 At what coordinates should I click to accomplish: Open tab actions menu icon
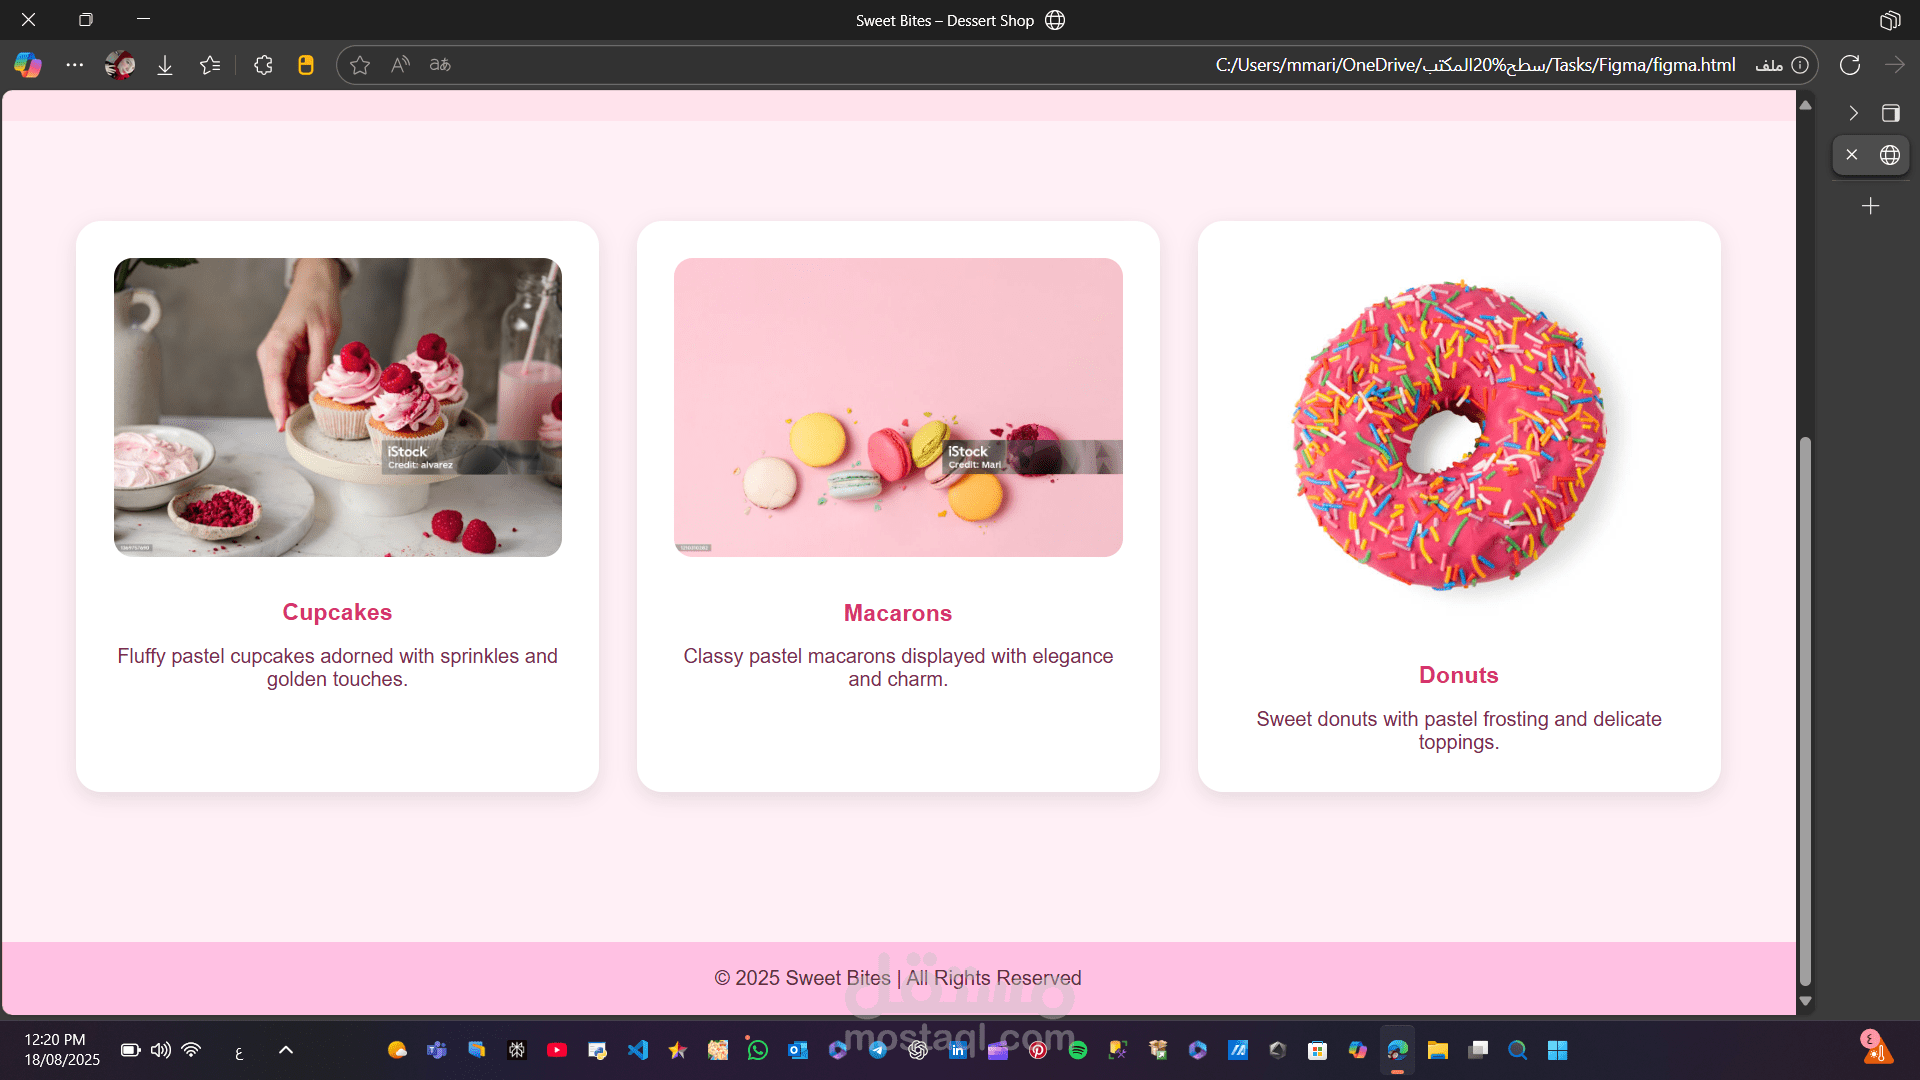(x=1890, y=113)
